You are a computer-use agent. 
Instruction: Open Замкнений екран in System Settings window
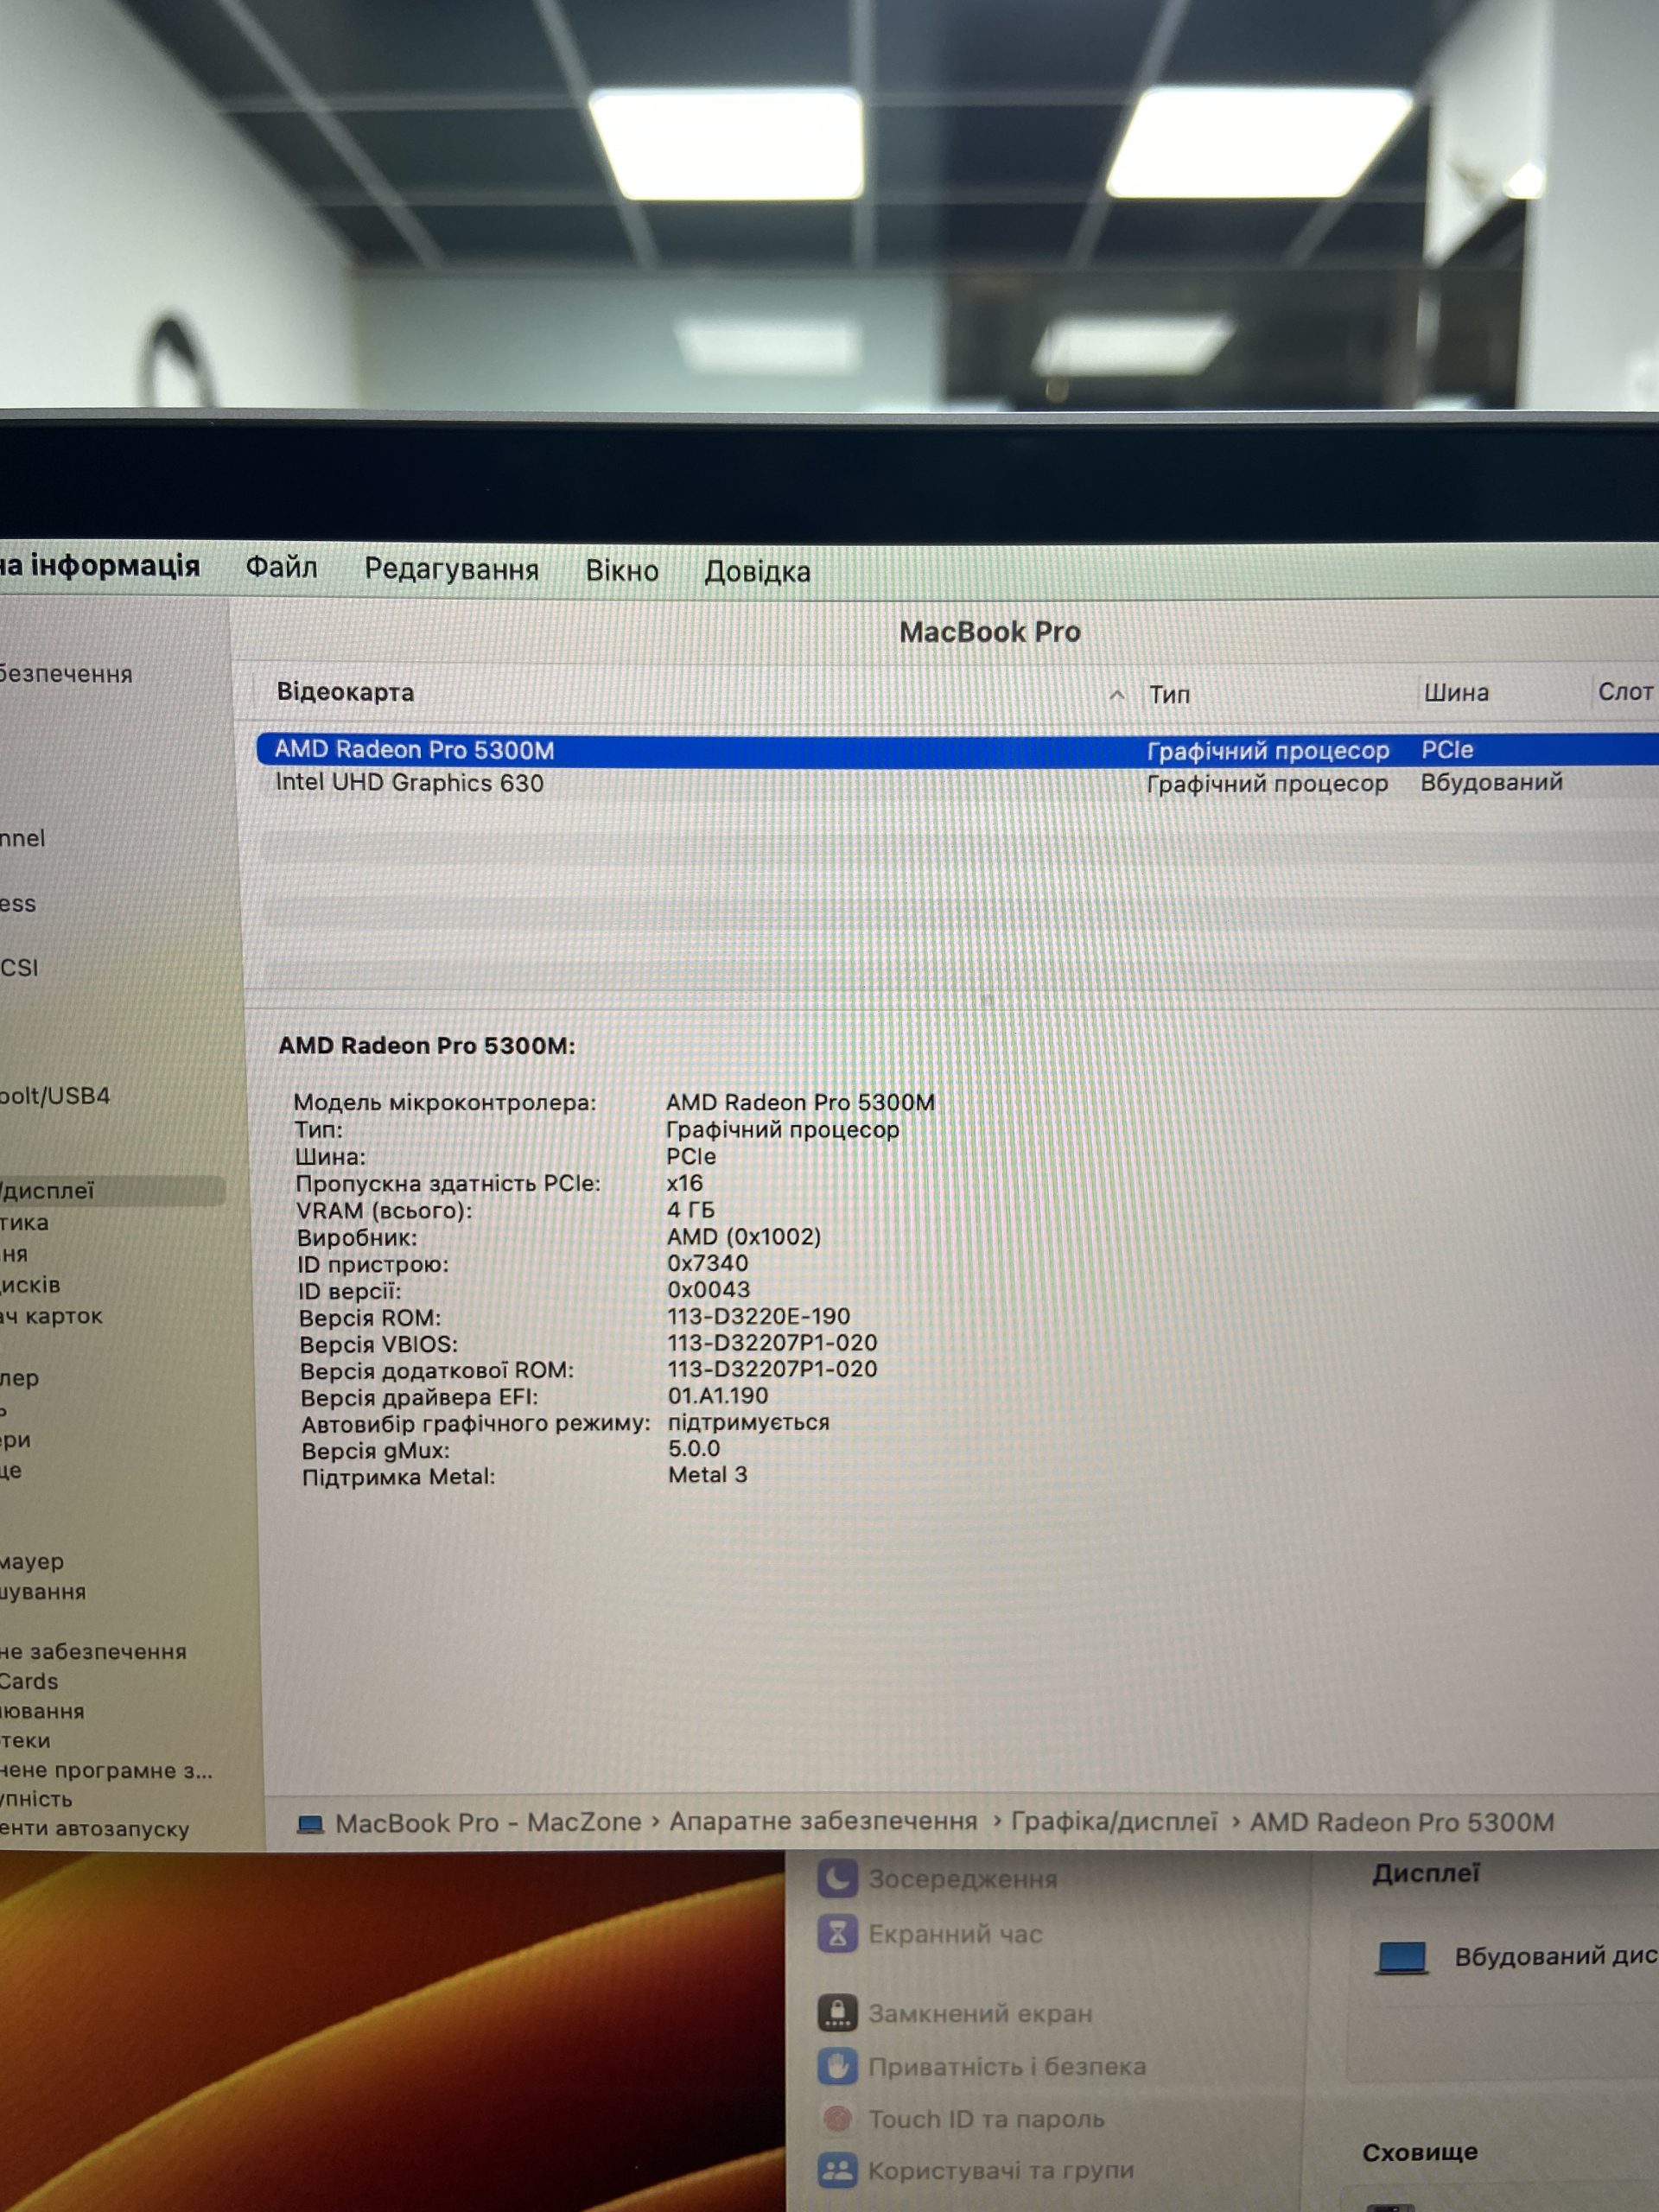[955, 2013]
